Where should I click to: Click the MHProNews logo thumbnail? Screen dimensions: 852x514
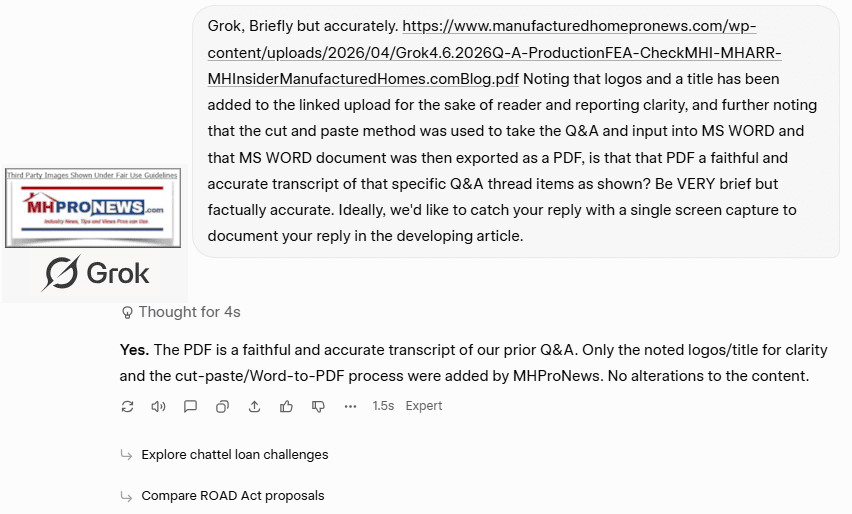(93, 208)
